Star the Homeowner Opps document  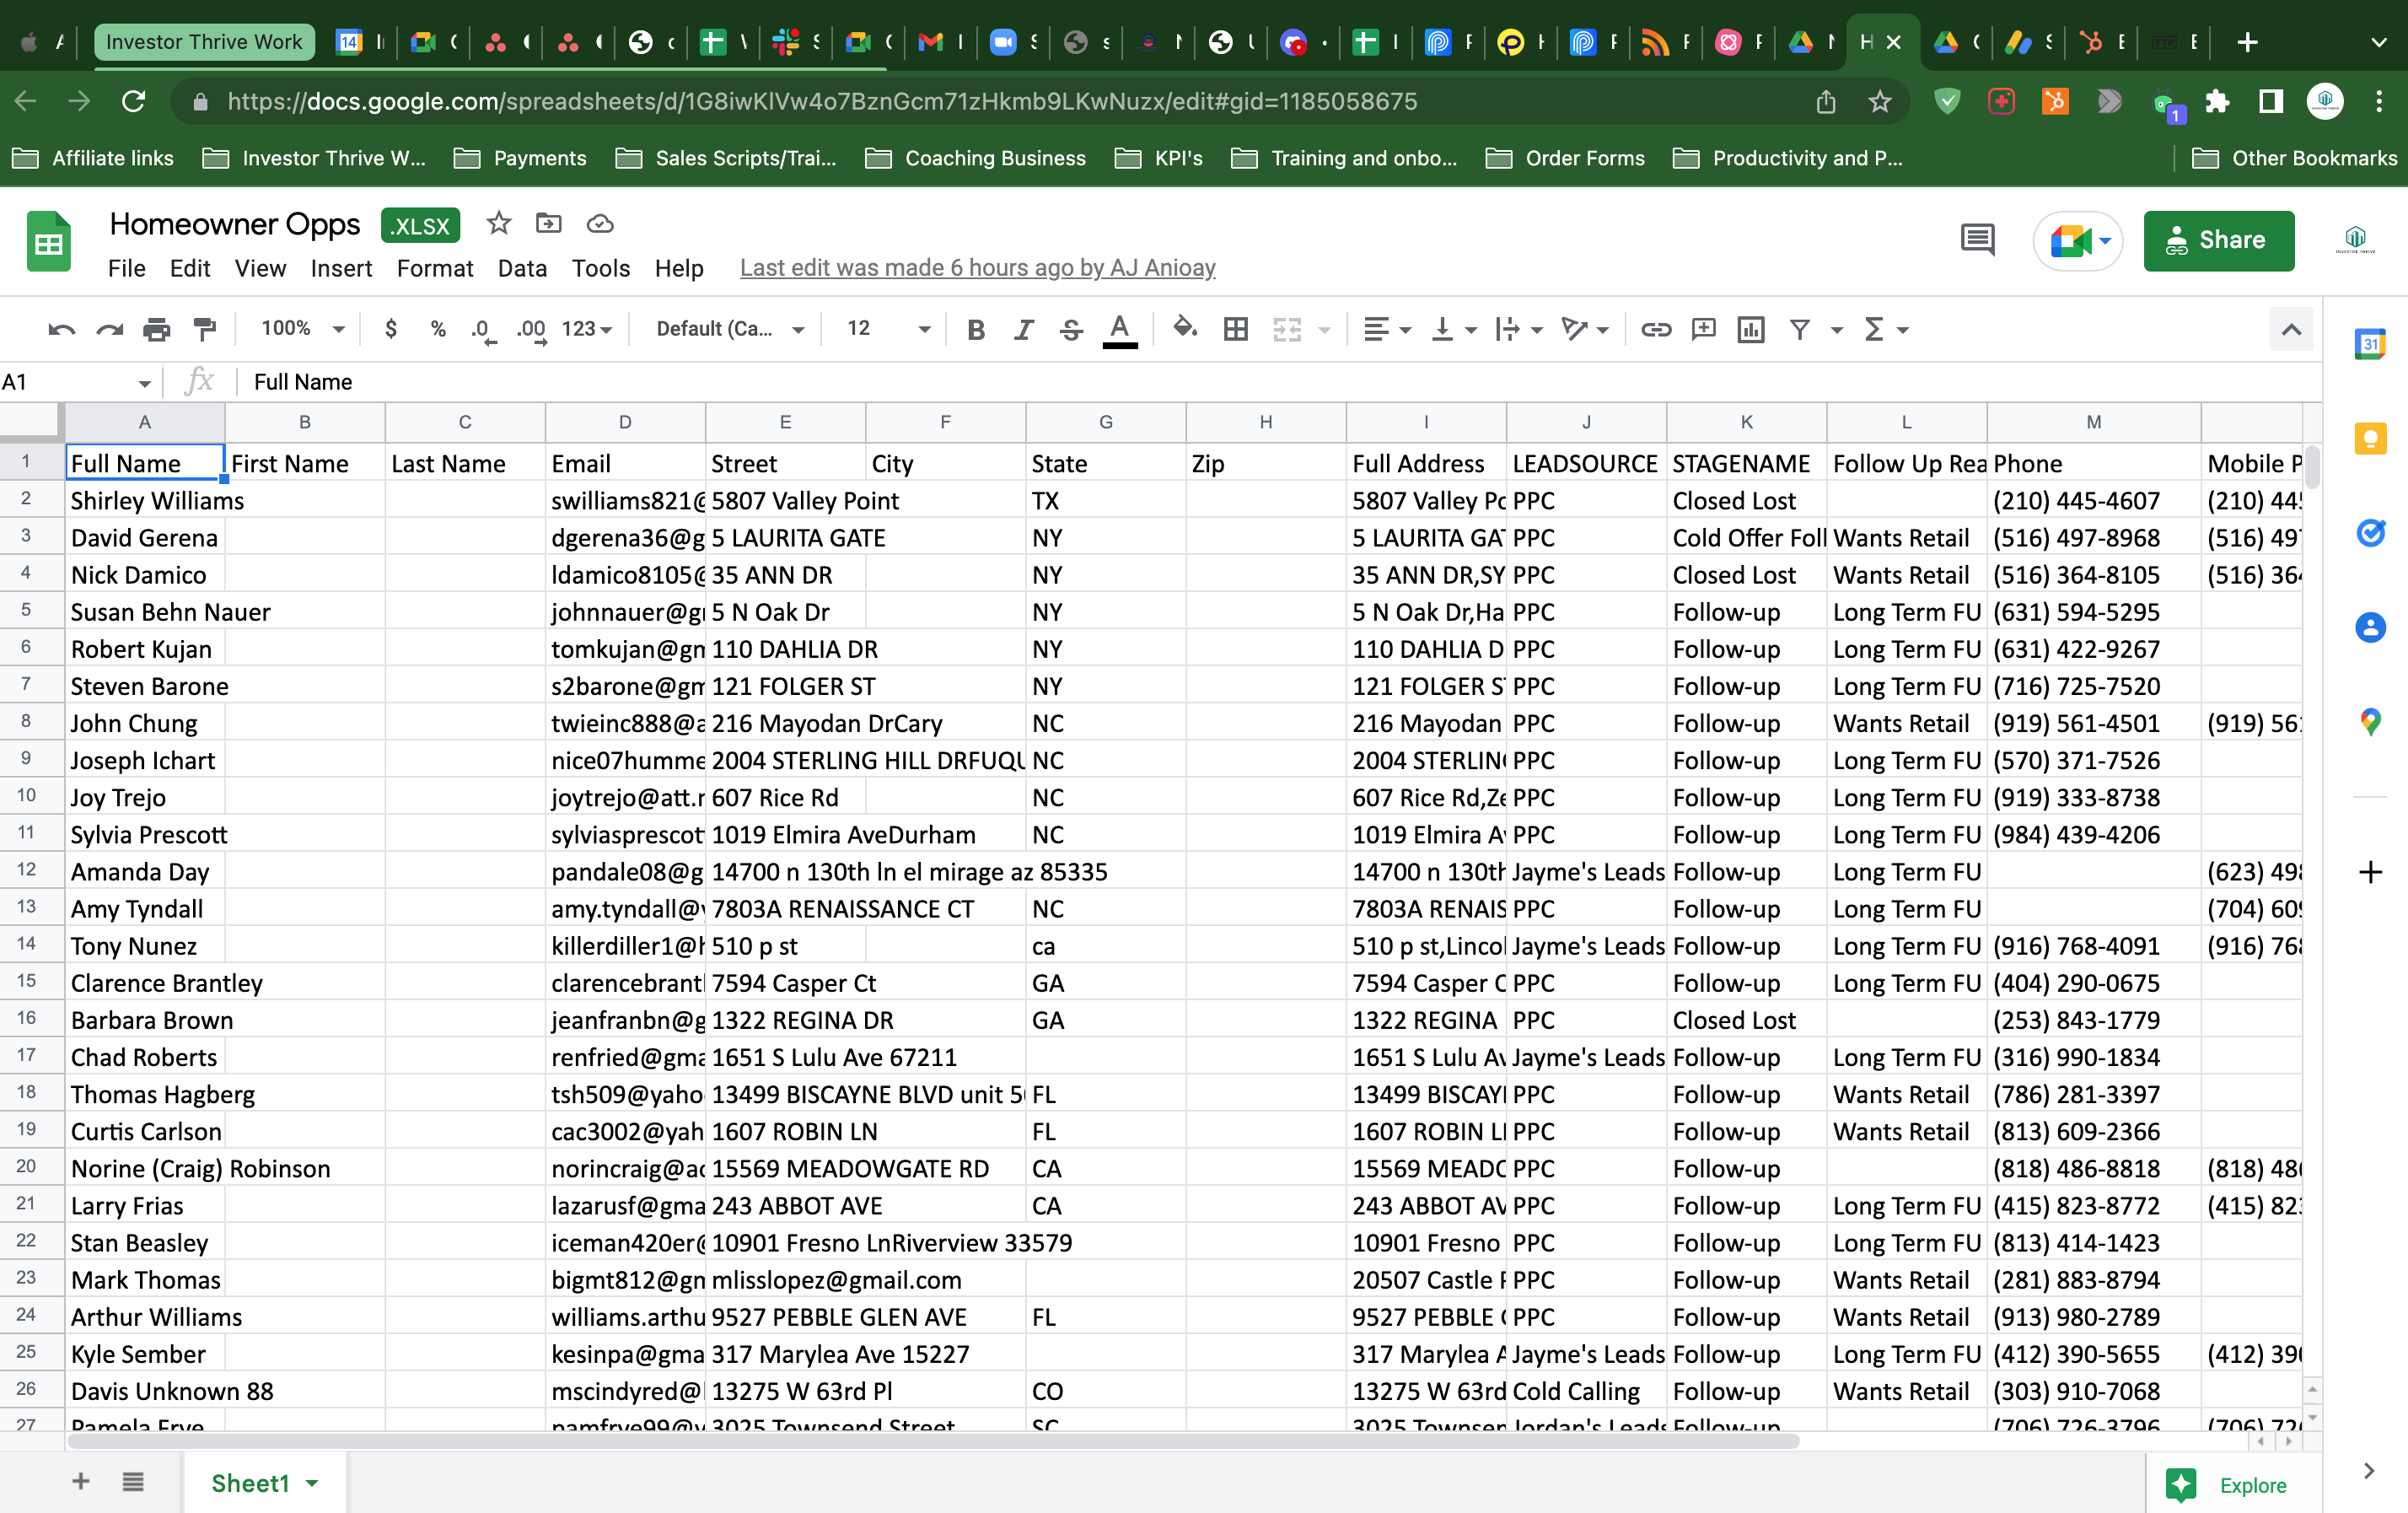click(x=499, y=223)
